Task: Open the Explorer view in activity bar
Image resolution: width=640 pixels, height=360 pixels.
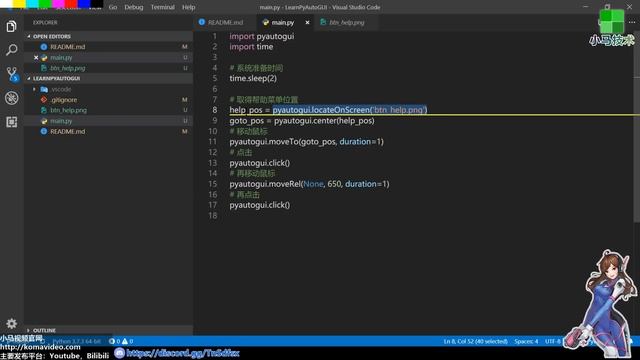Action: (x=11, y=26)
